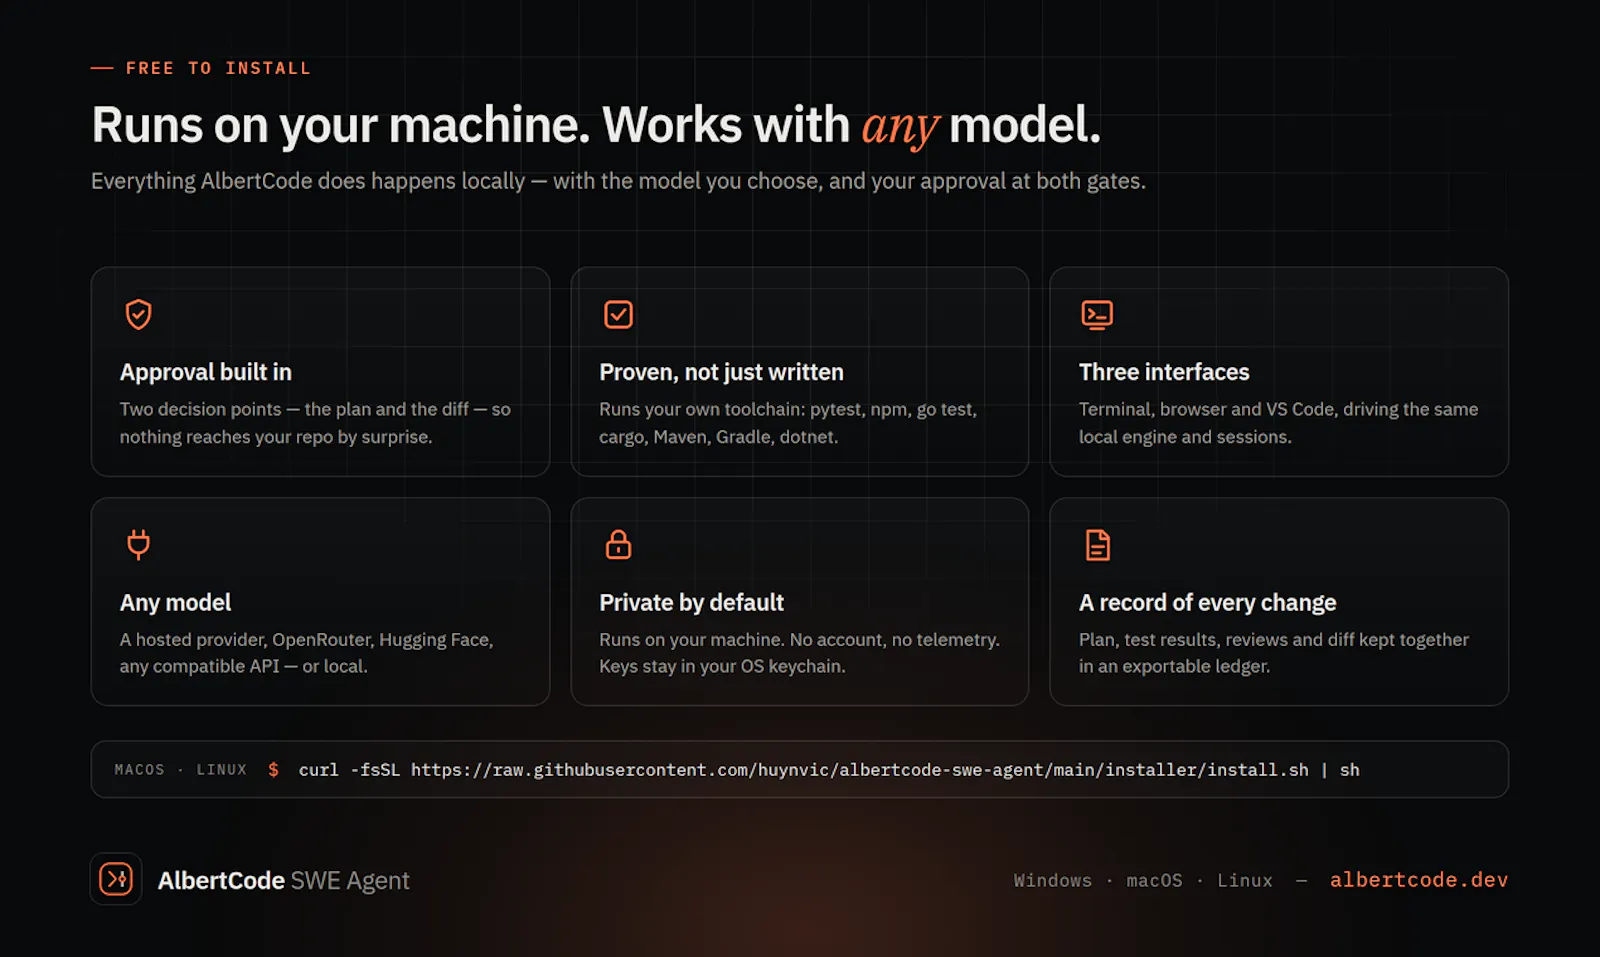Click the terminal icon above Three interfaces

click(1097, 315)
